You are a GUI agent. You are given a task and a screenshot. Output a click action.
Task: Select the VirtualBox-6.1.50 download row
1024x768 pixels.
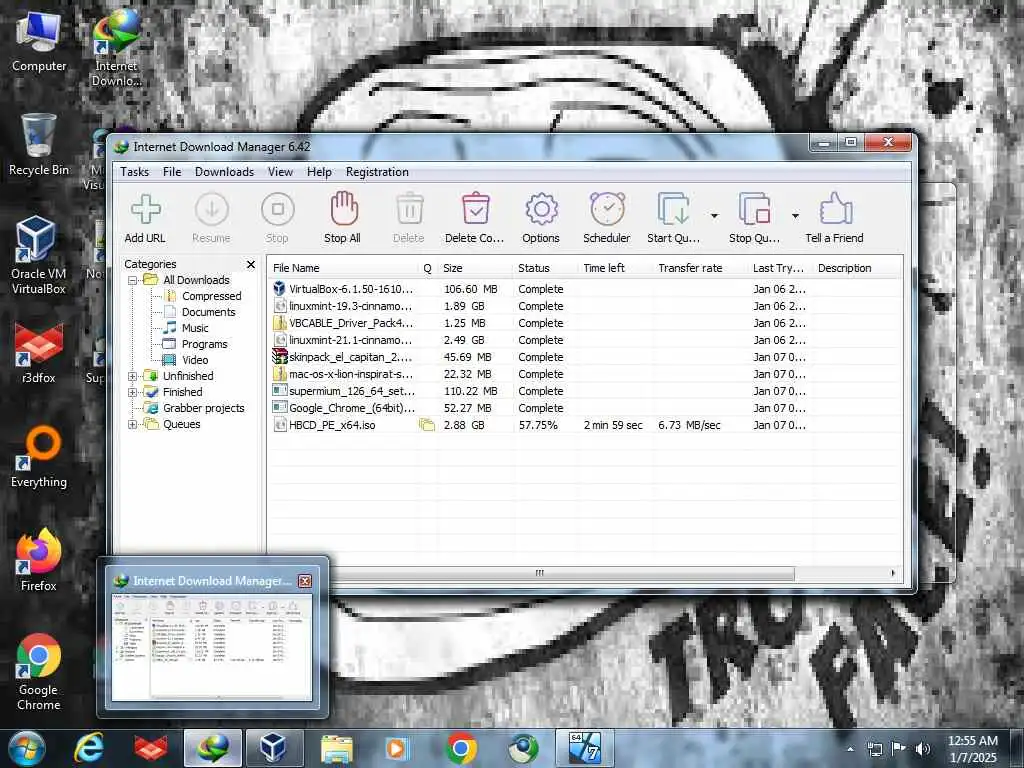pos(584,289)
